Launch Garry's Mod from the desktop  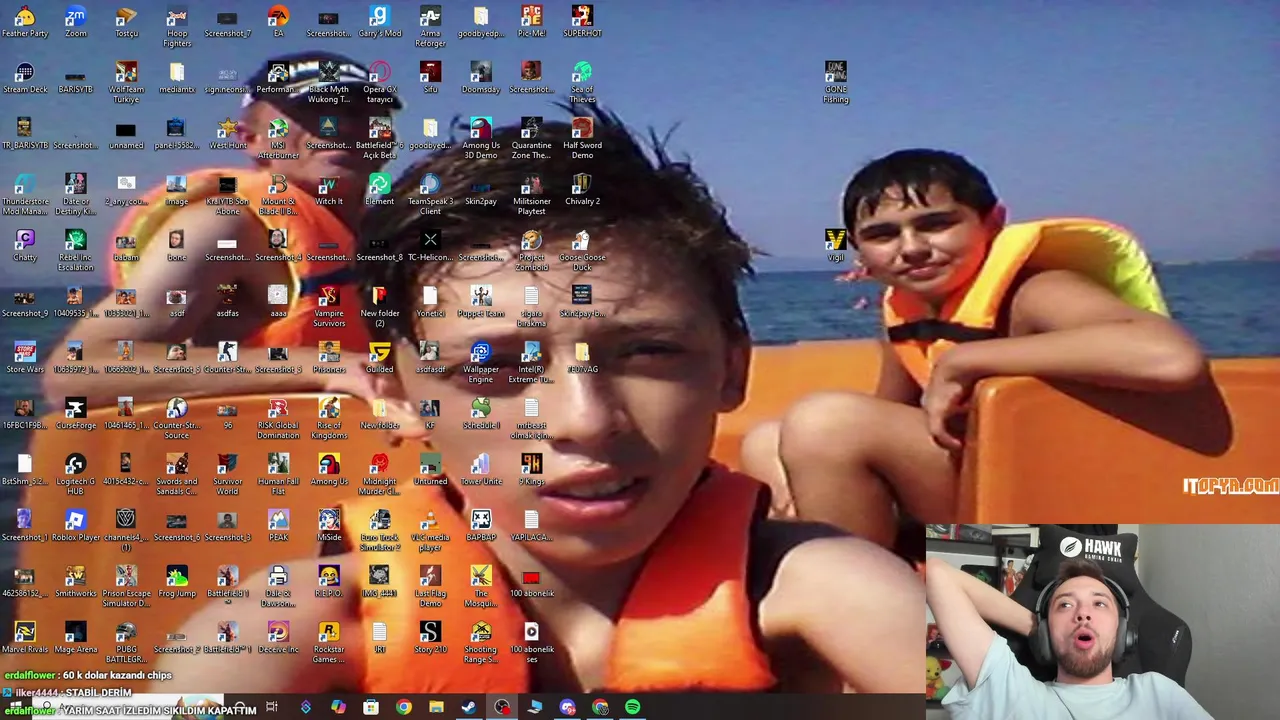point(379,22)
